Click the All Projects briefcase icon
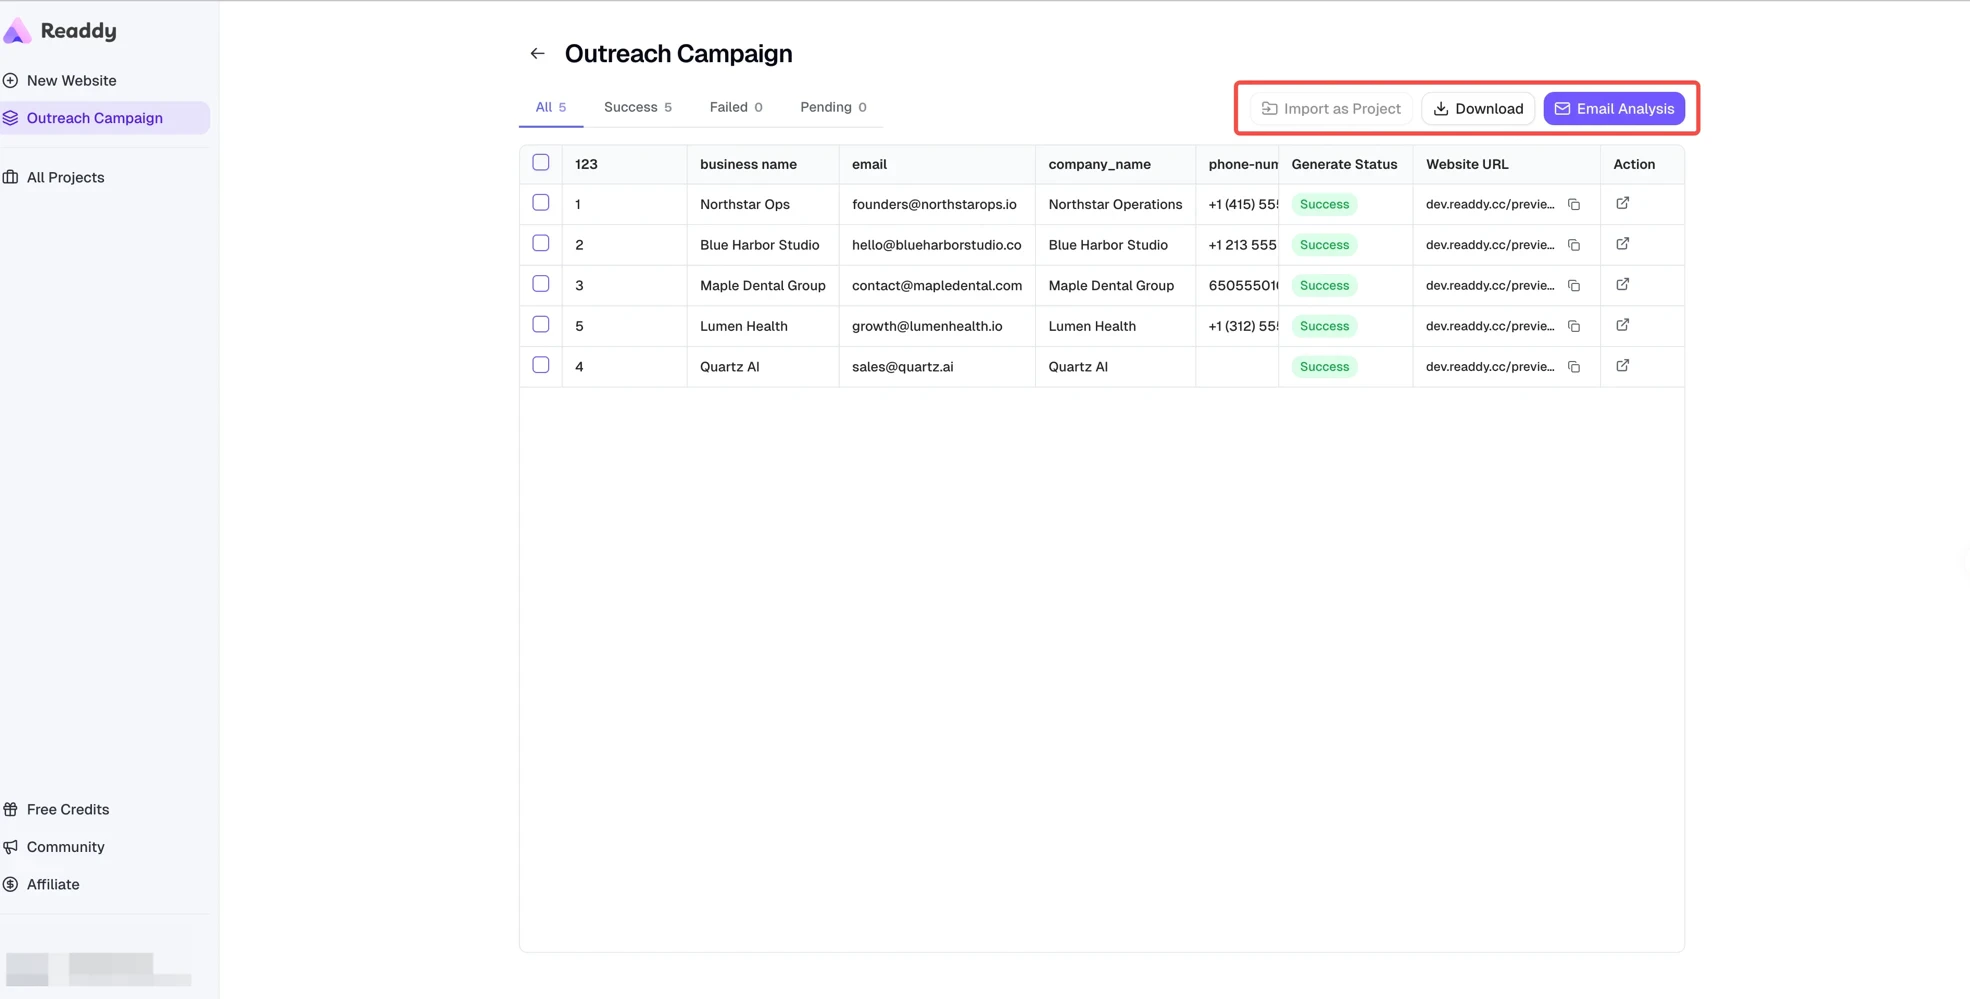This screenshot has height=999, width=1970. click(x=11, y=177)
